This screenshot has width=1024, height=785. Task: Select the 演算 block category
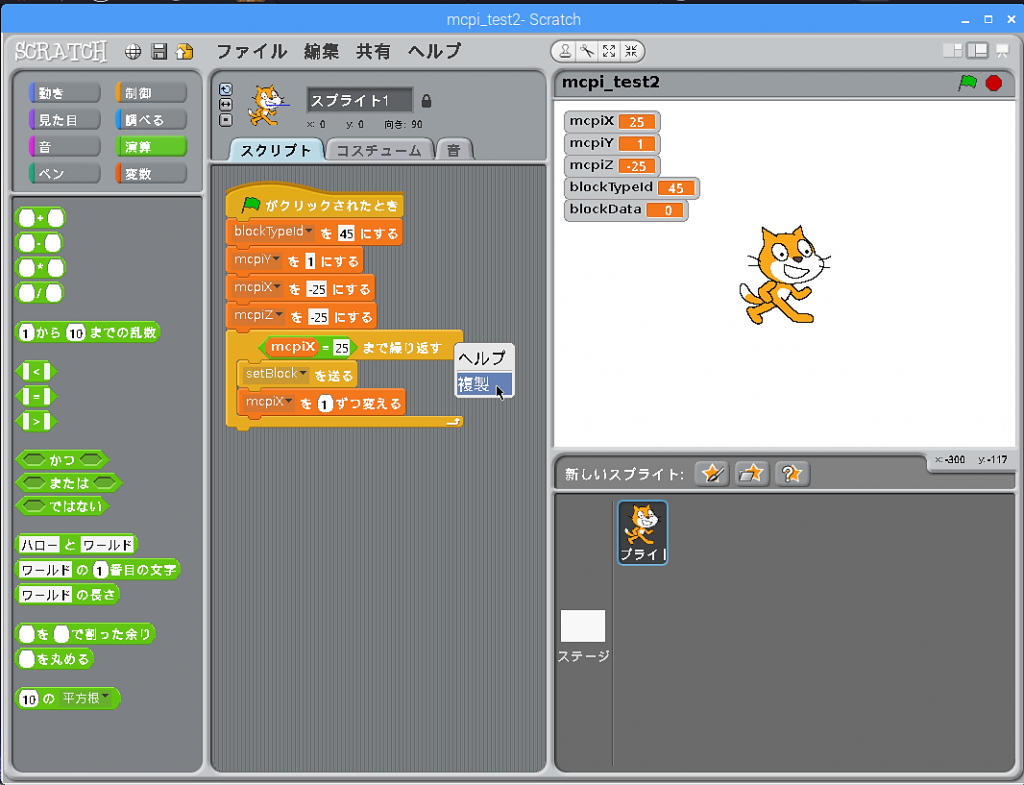[151, 146]
